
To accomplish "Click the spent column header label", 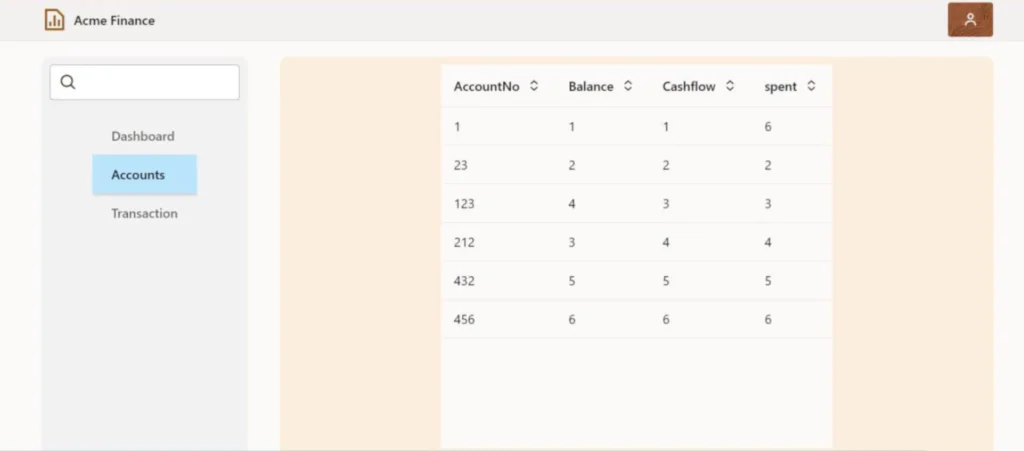I will (x=781, y=87).
